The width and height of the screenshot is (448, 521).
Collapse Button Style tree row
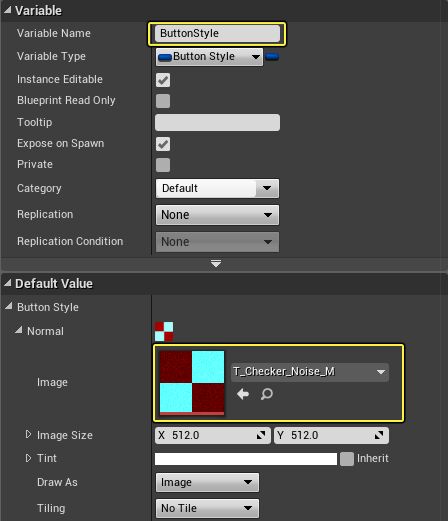pos(9,306)
